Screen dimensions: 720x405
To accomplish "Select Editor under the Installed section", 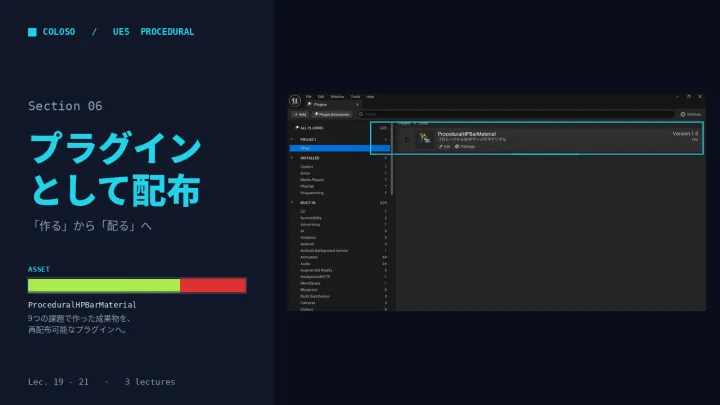I will pos(340,173).
